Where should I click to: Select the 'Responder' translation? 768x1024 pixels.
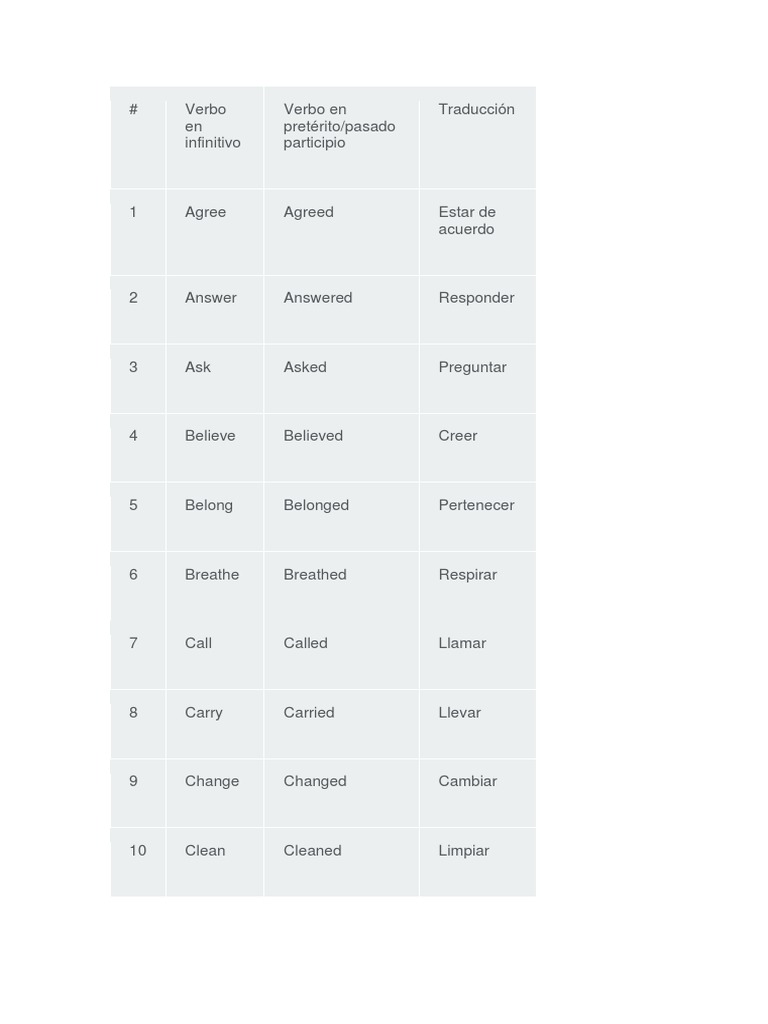tap(476, 298)
